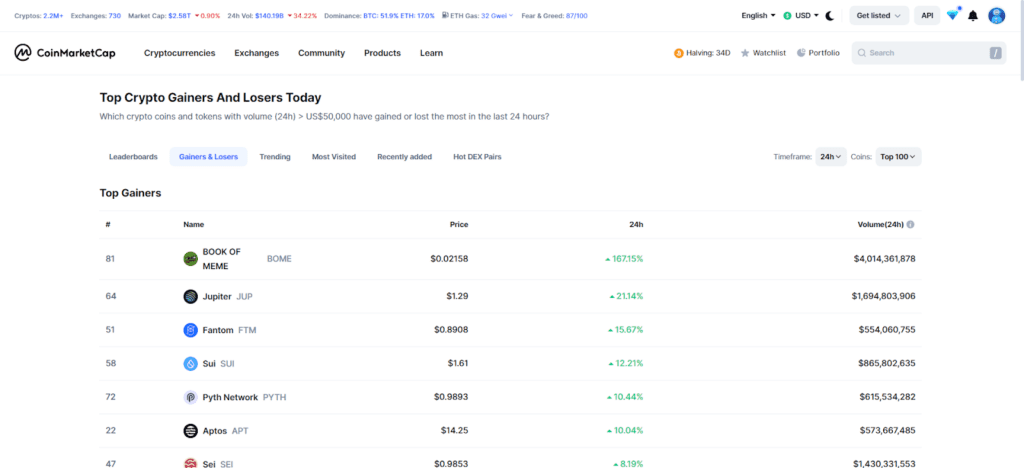Screen dimensions: 1024x468
Task: Open the Cryptocurrencies menu
Action: pos(180,53)
